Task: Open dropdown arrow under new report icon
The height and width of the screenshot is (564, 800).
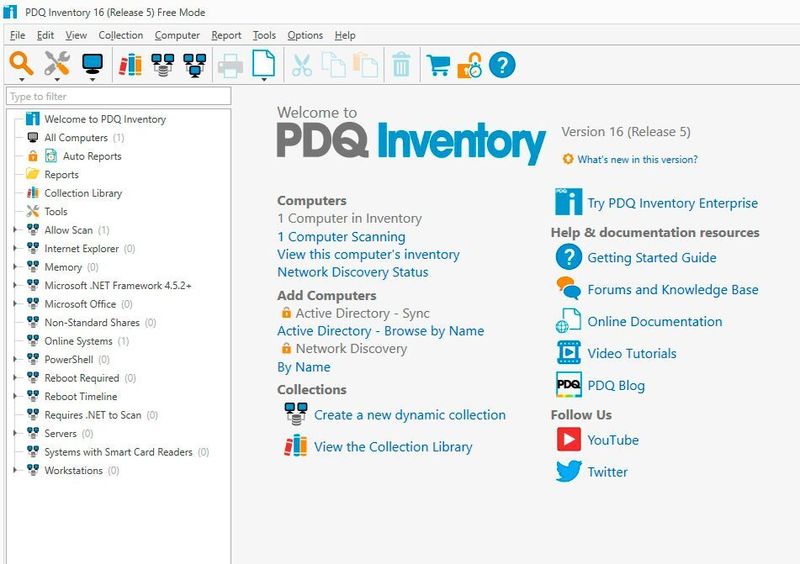Action: 264,80
